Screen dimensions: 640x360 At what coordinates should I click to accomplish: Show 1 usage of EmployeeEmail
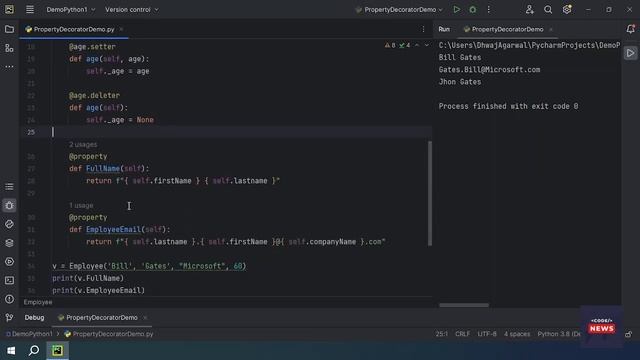81,205
